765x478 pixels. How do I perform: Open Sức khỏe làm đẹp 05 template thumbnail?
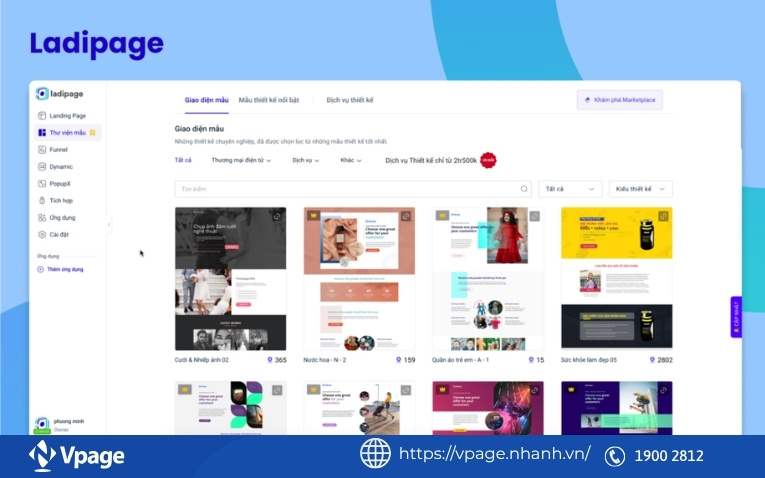617,279
